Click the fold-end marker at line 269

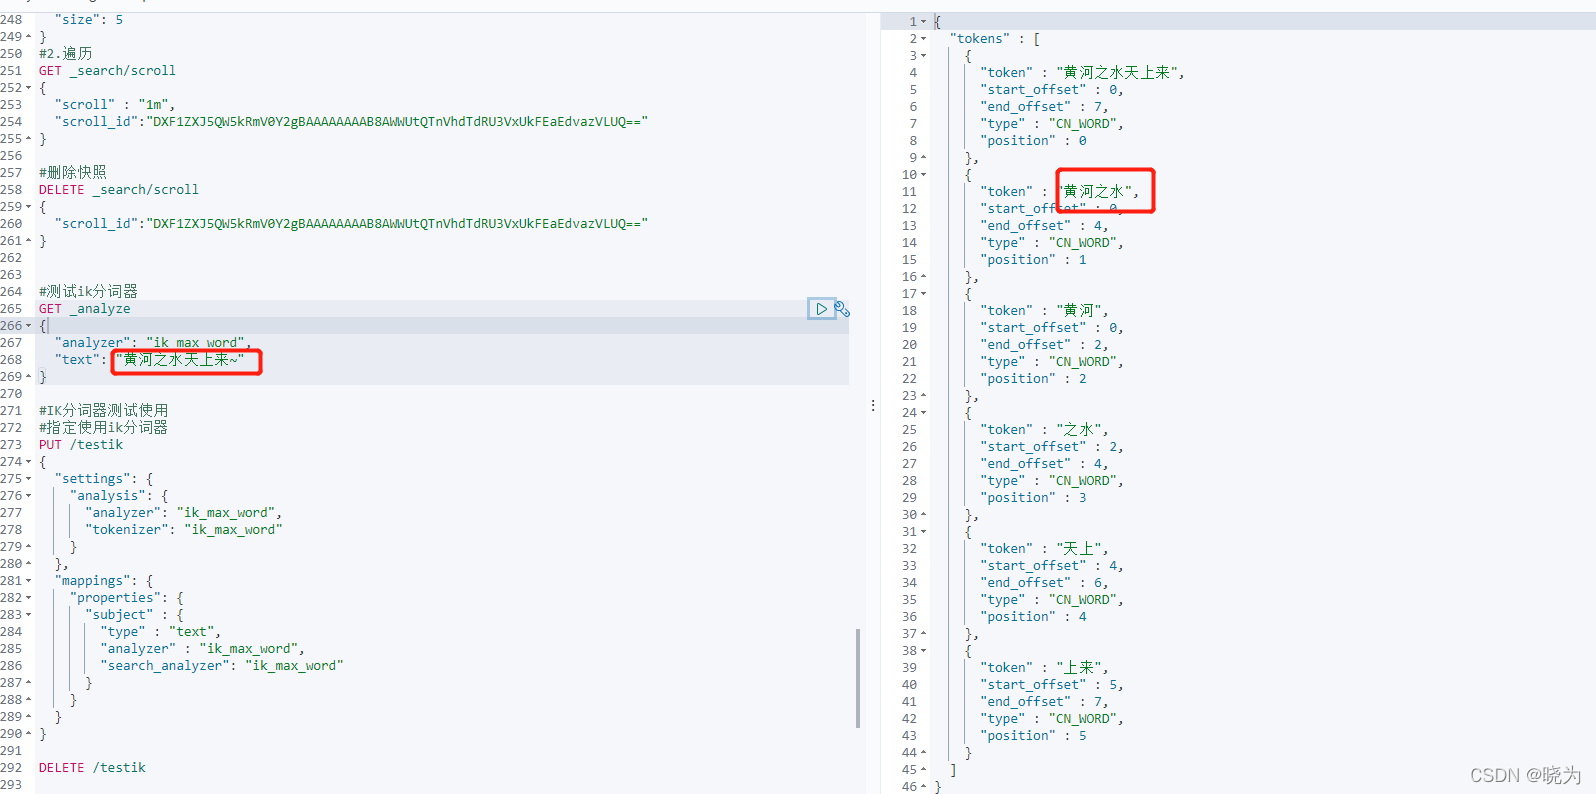point(28,377)
